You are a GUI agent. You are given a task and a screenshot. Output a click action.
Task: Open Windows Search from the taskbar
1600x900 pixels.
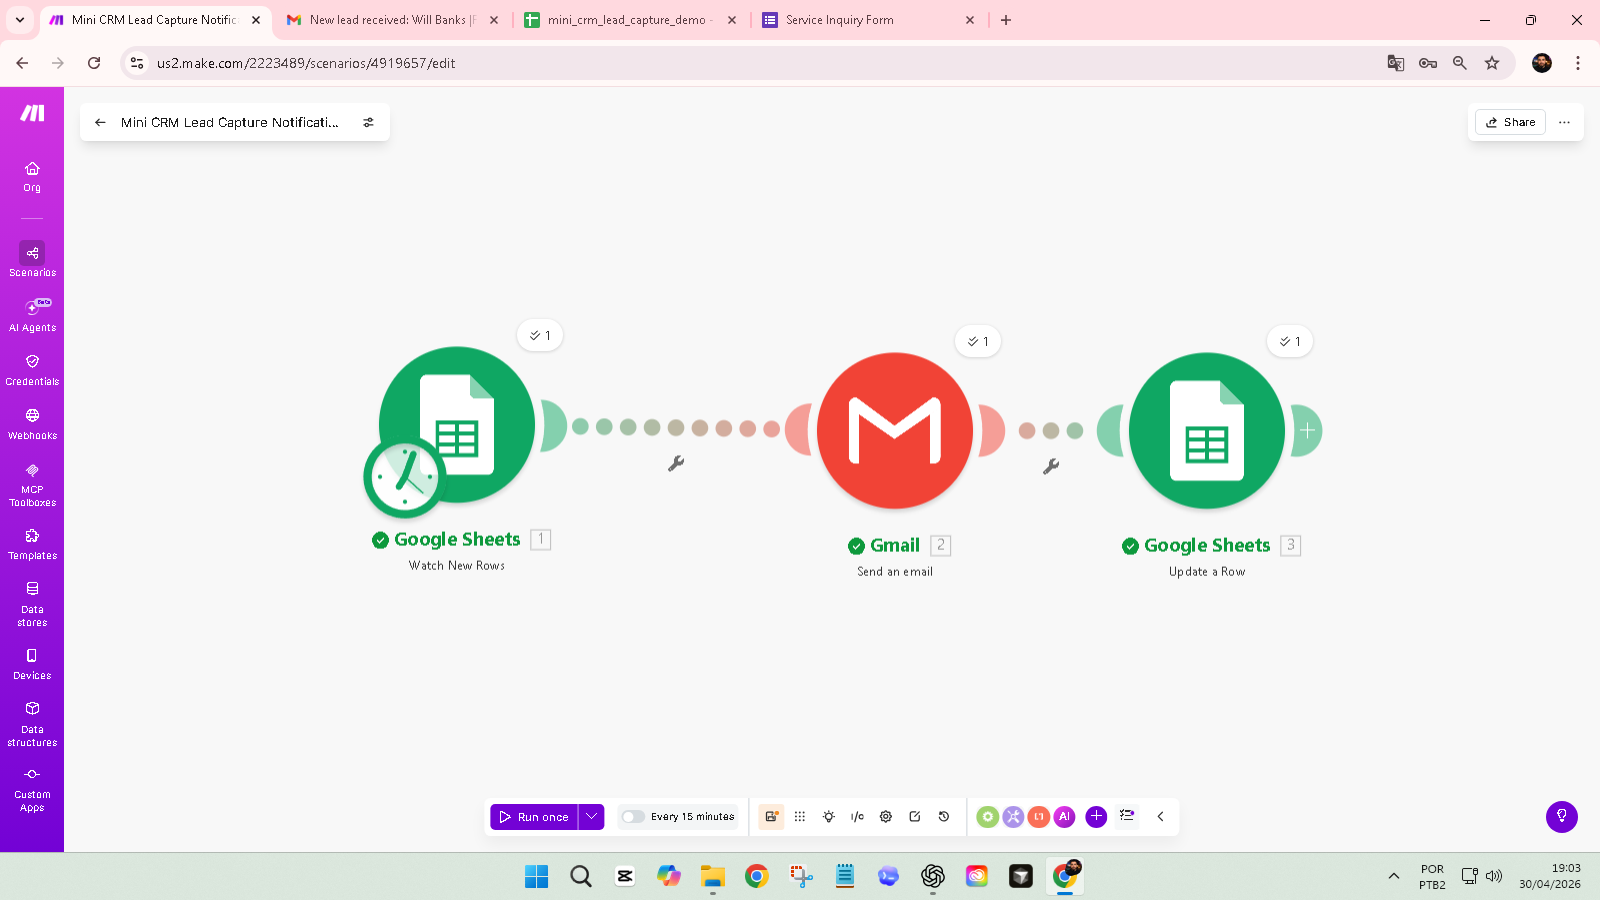pyautogui.click(x=581, y=876)
